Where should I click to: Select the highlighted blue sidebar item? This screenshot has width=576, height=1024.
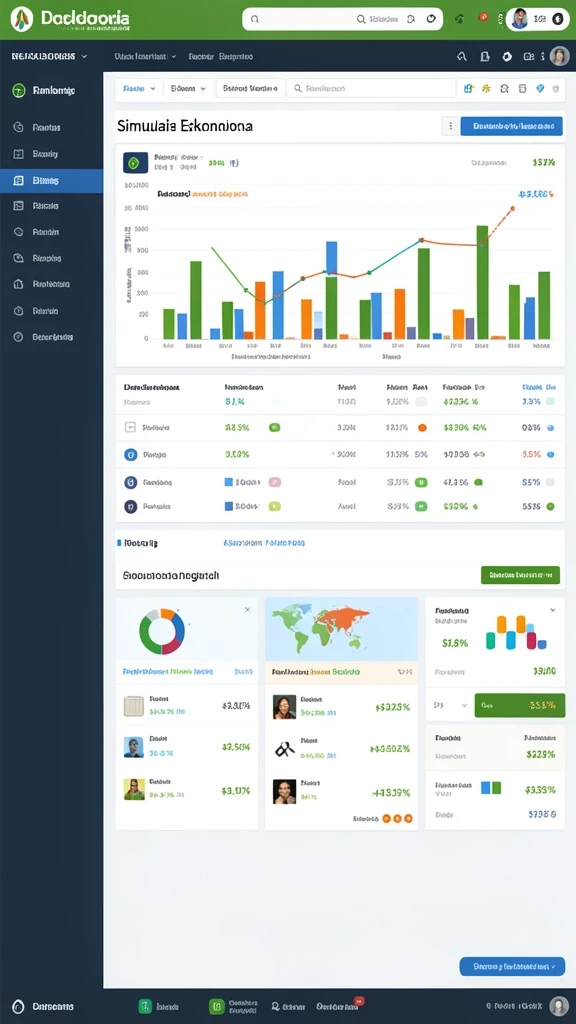[x=52, y=181]
